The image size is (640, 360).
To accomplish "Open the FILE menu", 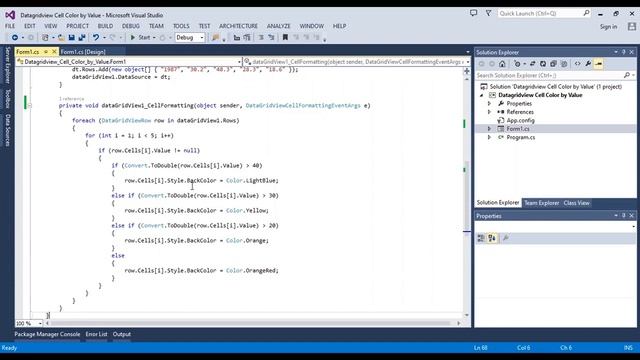I will tap(10, 26).
